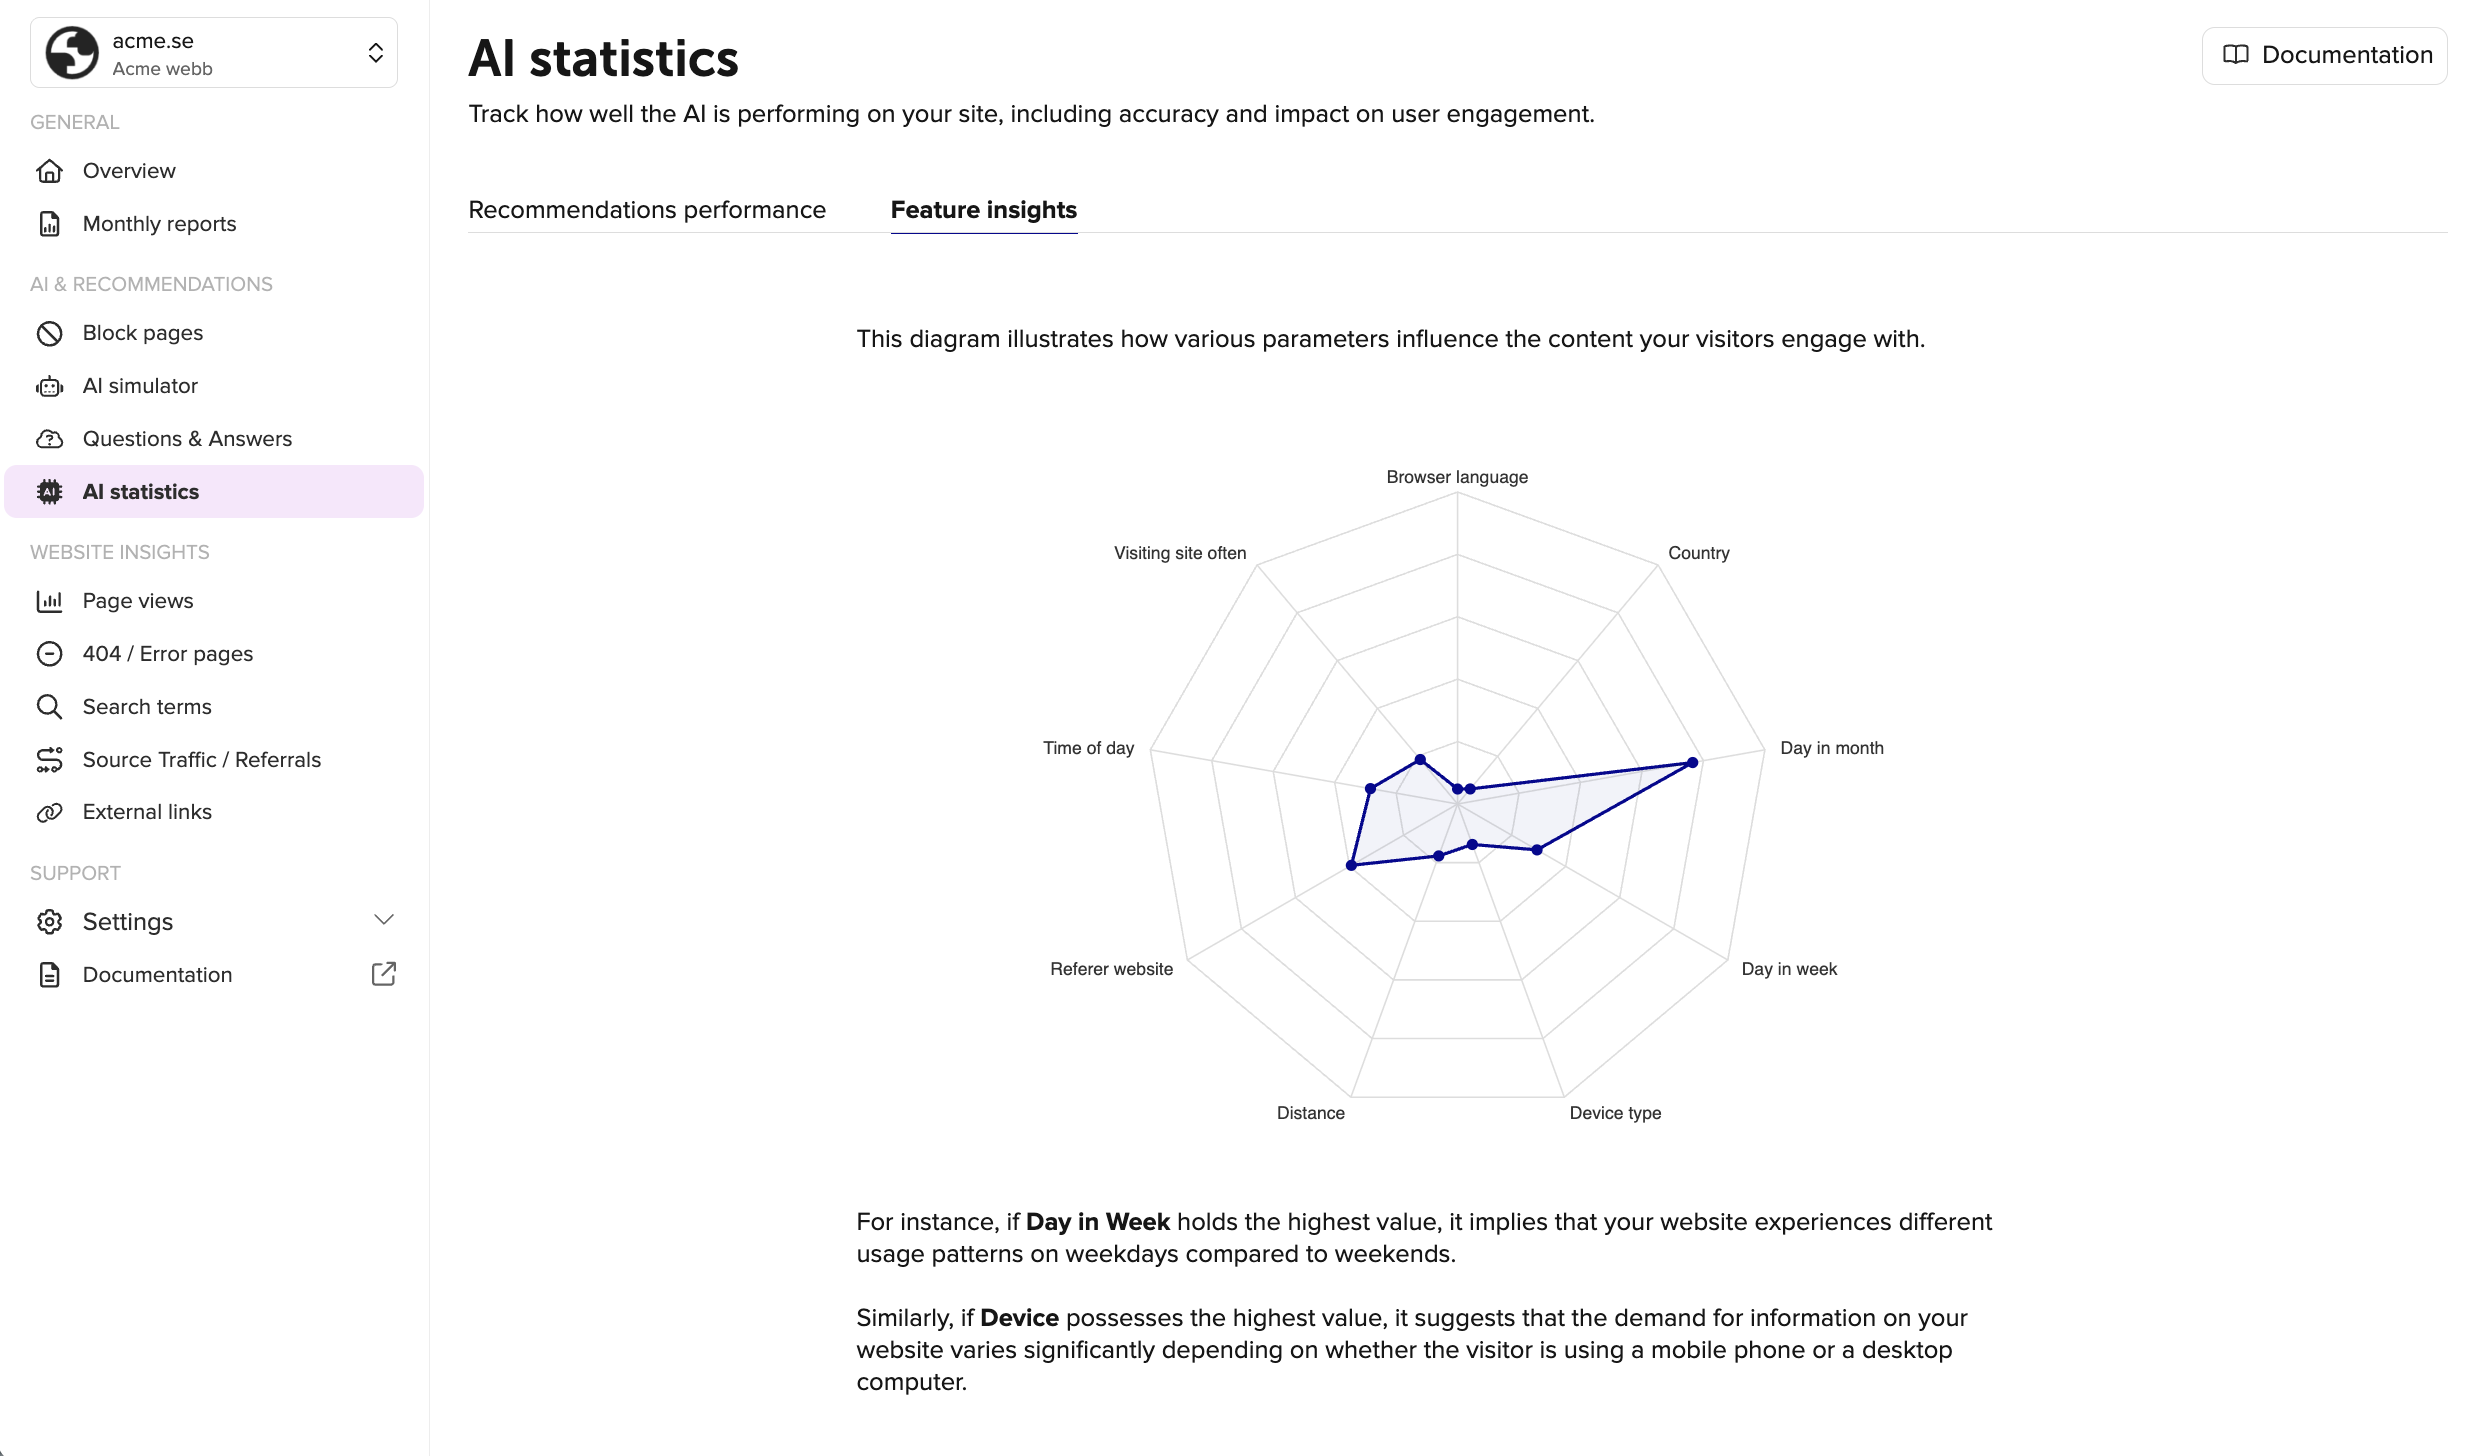Click the Search terms magnifier icon
Screen dimensions: 2476x1456
point(50,706)
